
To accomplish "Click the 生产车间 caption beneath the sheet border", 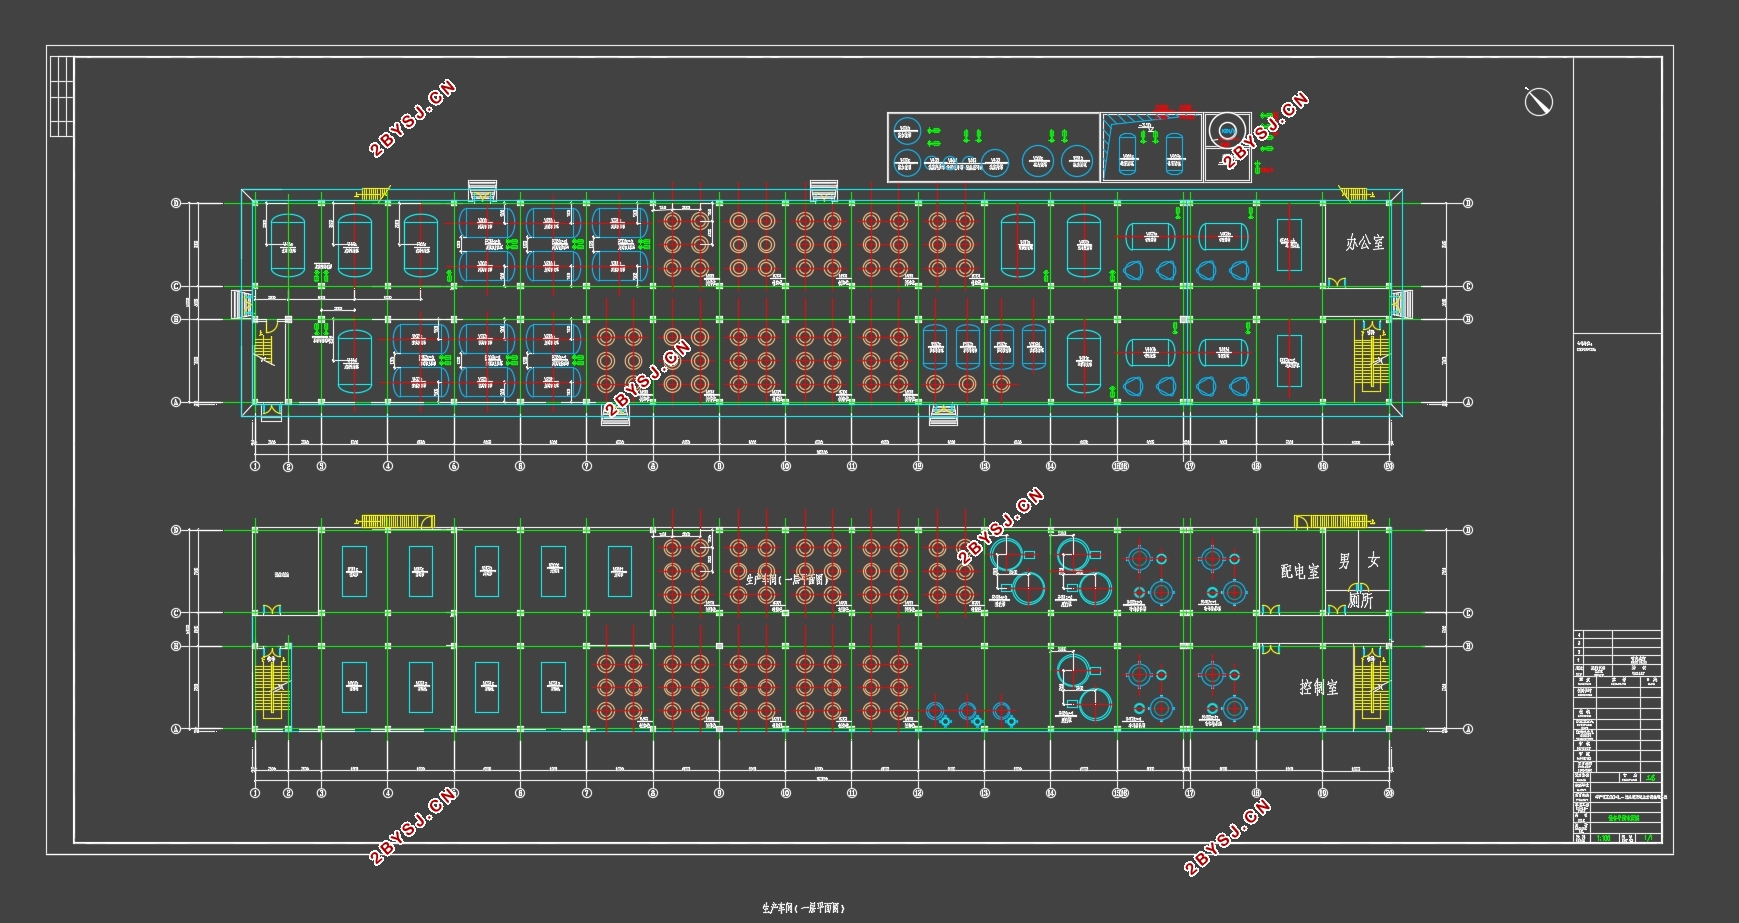I will (803, 908).
